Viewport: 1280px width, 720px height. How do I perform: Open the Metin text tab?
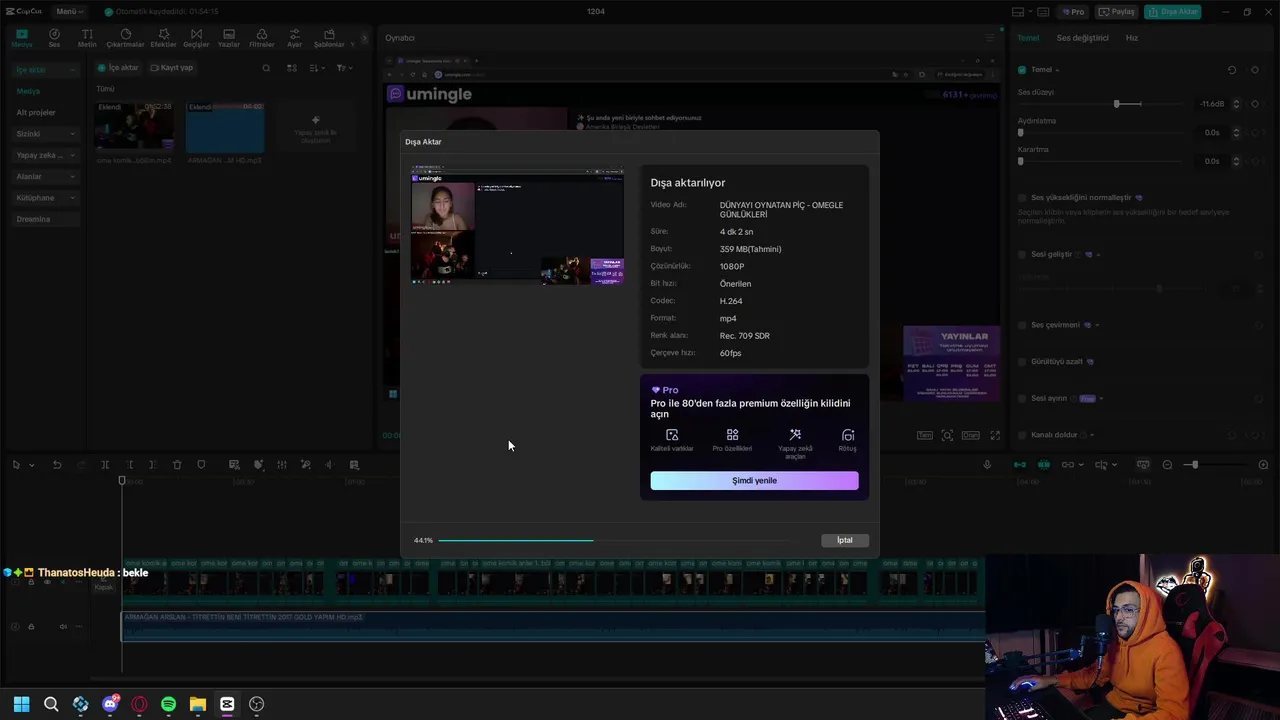coord(87,38)
